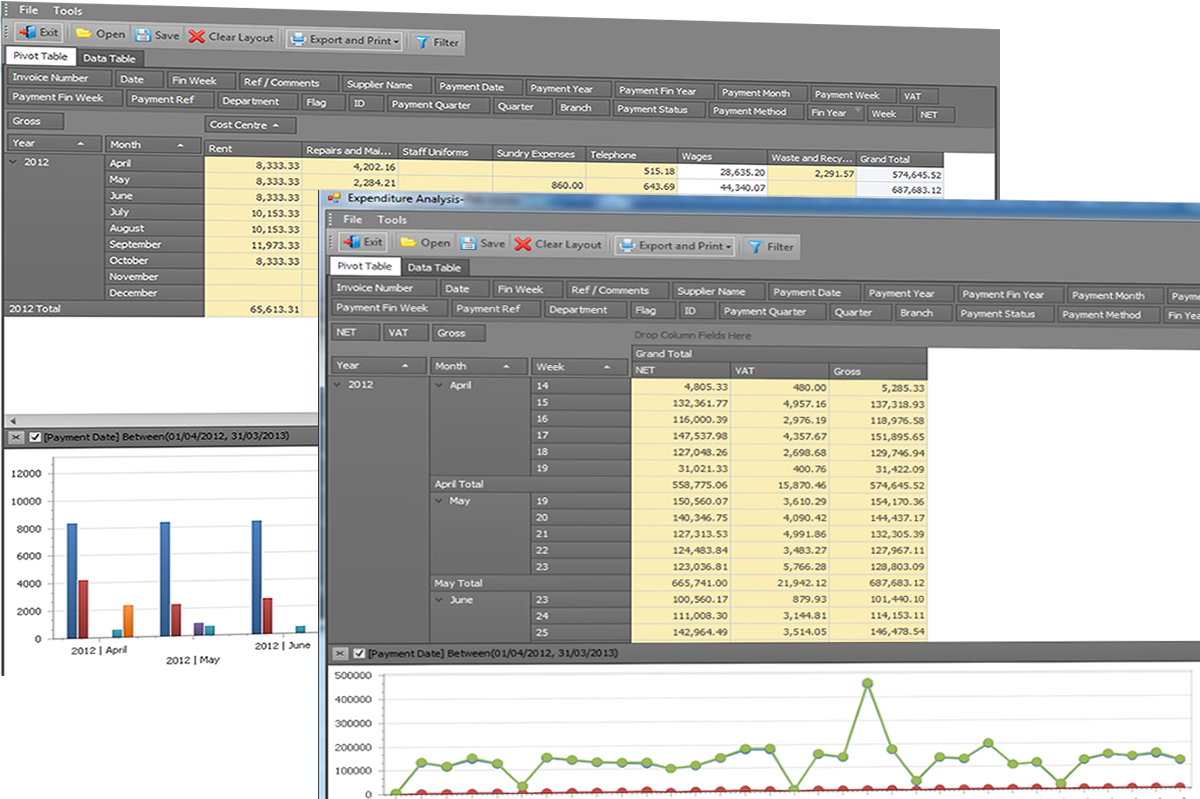Open Export and Print dropdown in the front window
Image resolution: width=1200 pixels, height=799 pixels.
[729, 246]
